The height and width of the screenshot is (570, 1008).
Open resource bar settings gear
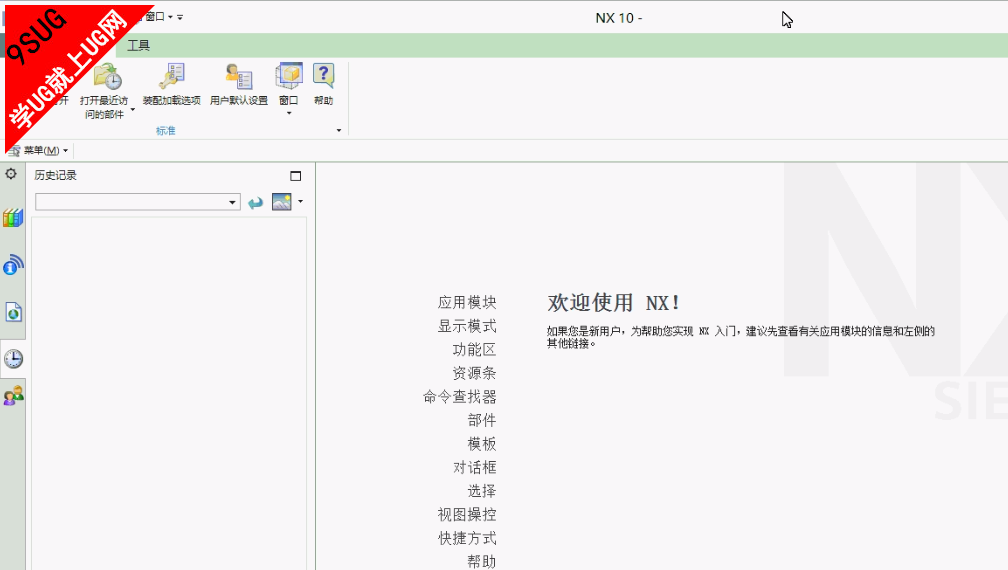click(x=11, y=174)
